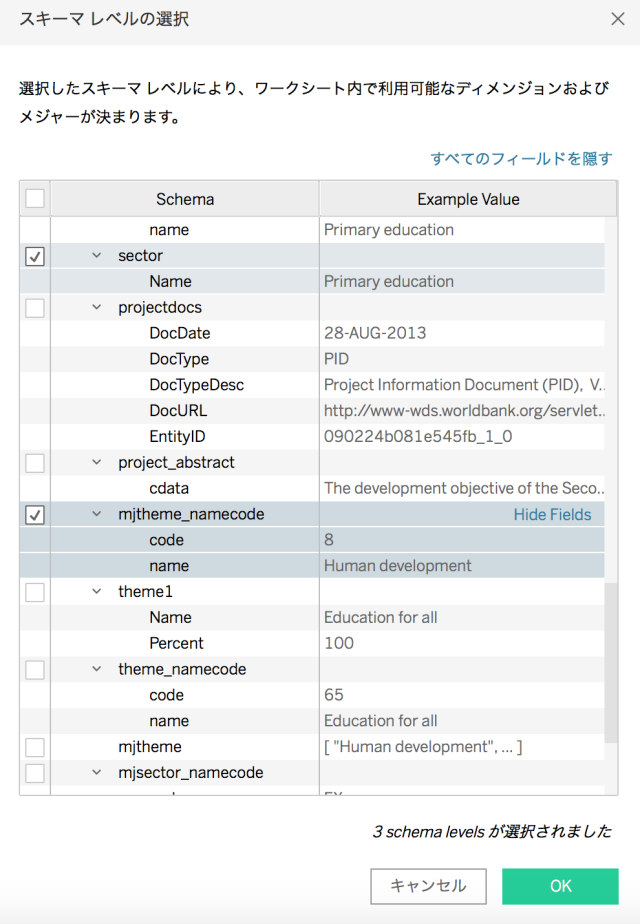Click the Project Information Document value
640x924 pixels.
click(464, 385)
